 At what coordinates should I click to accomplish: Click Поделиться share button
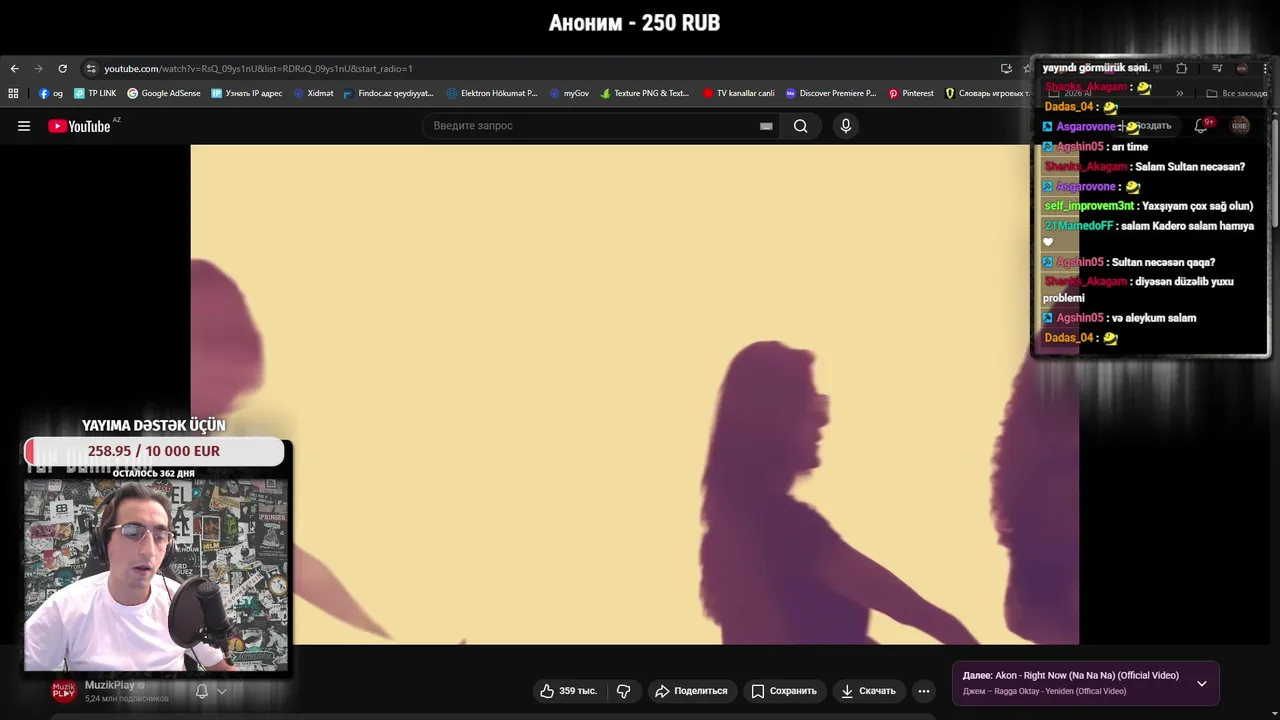click(691, 691)
